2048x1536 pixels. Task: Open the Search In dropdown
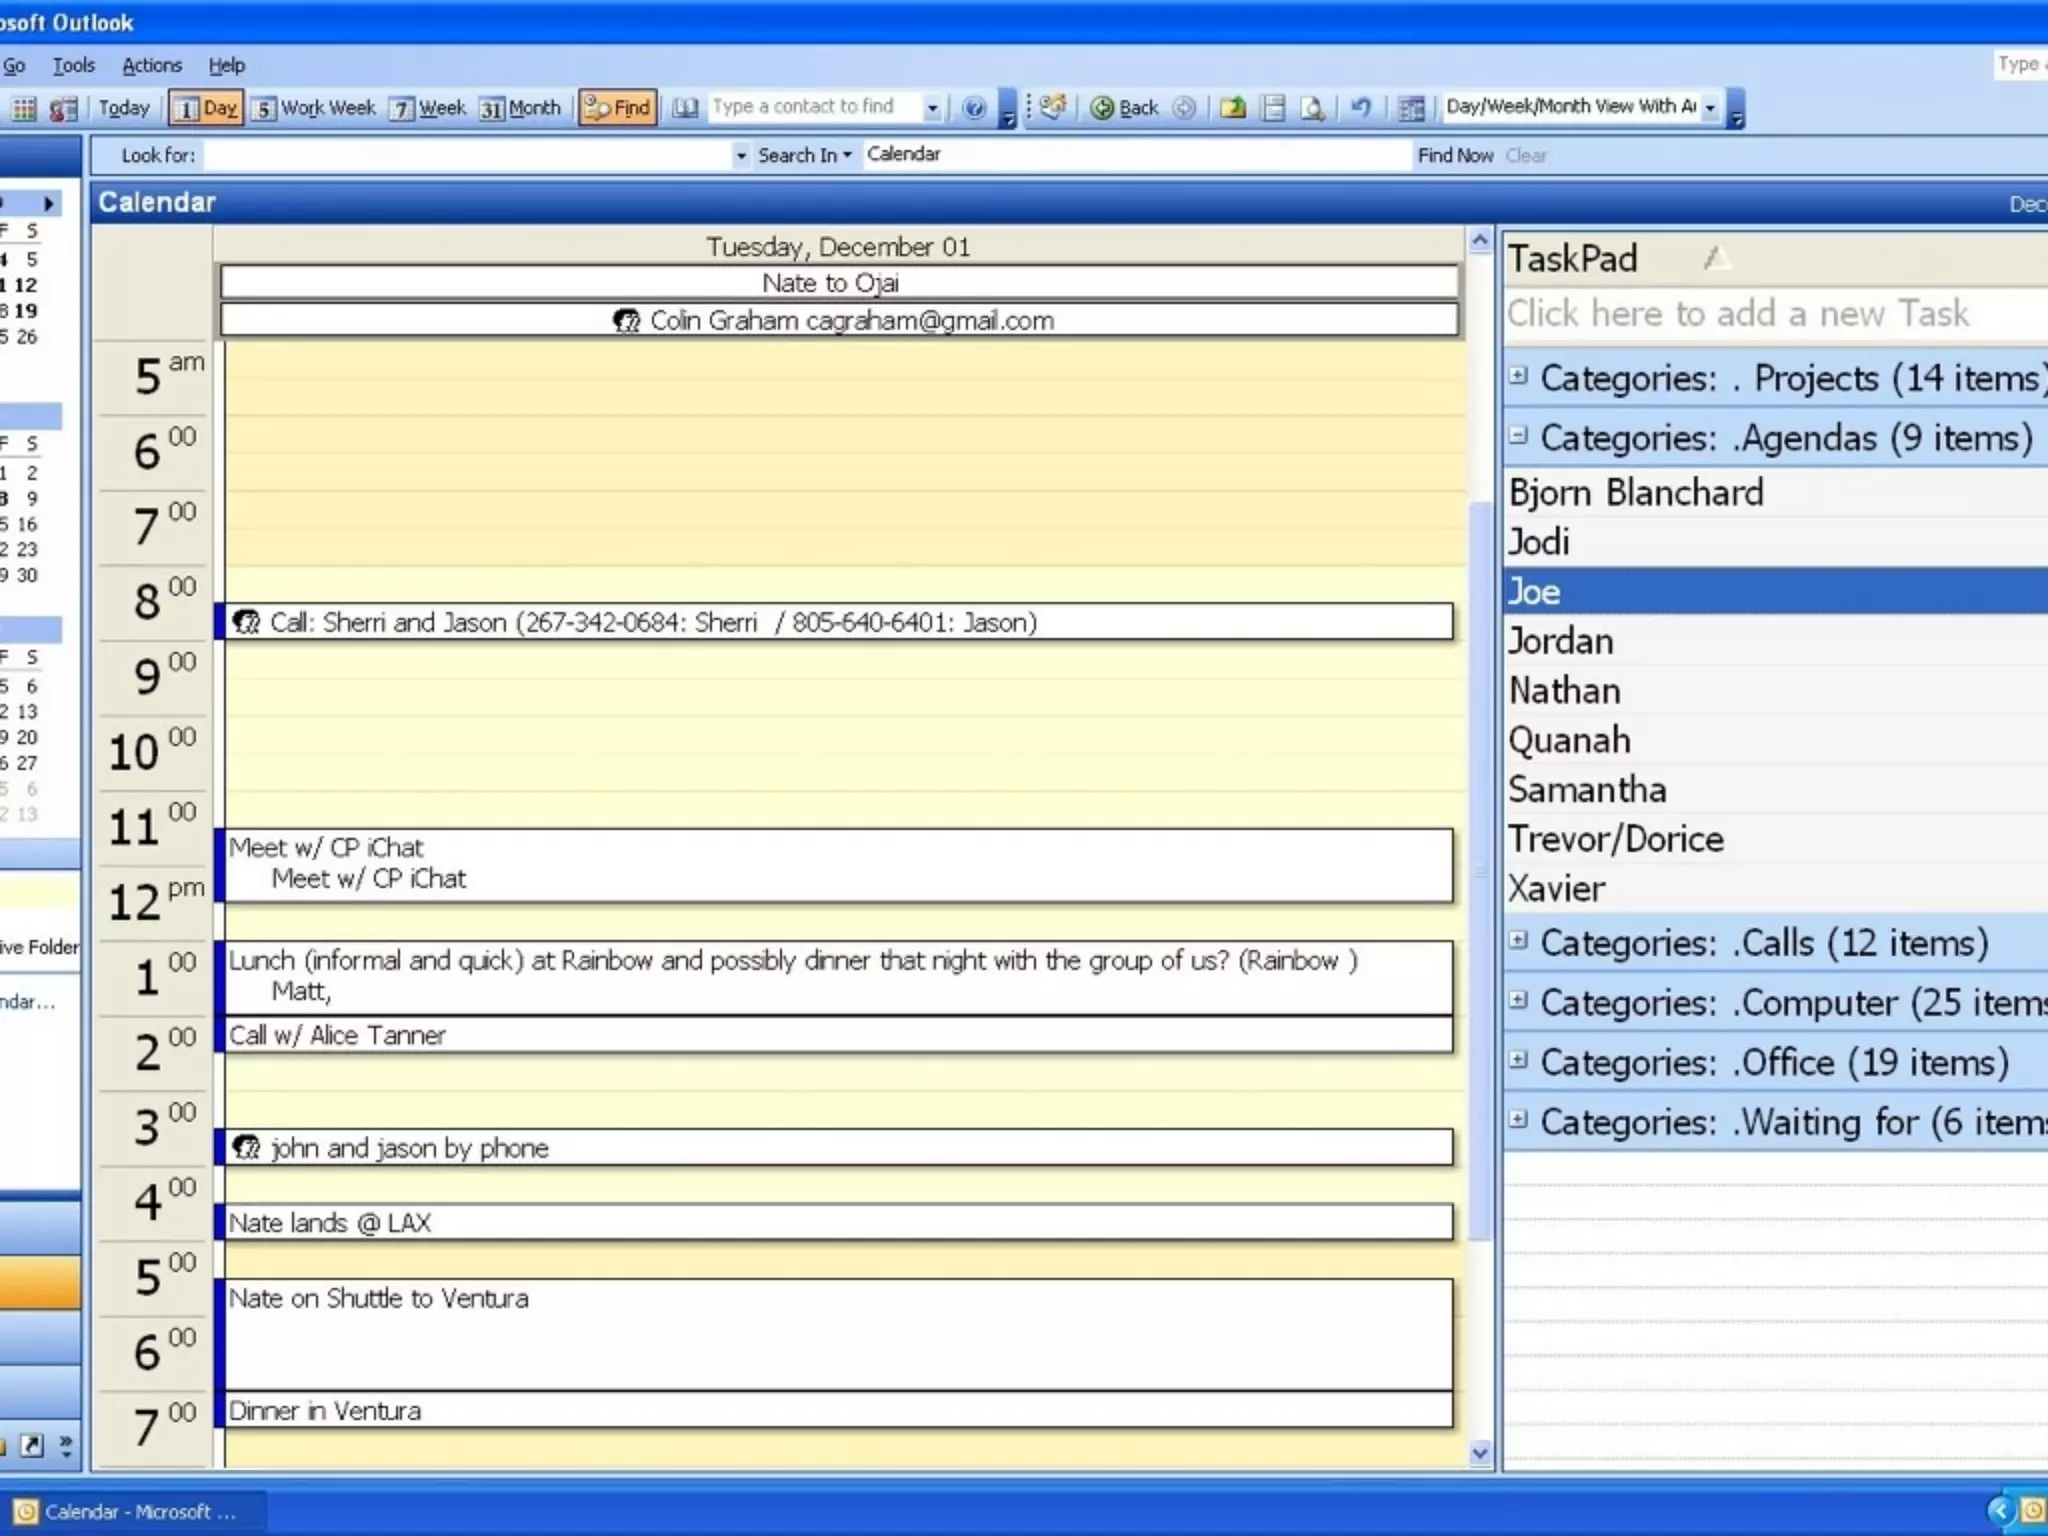coord(804,155)
